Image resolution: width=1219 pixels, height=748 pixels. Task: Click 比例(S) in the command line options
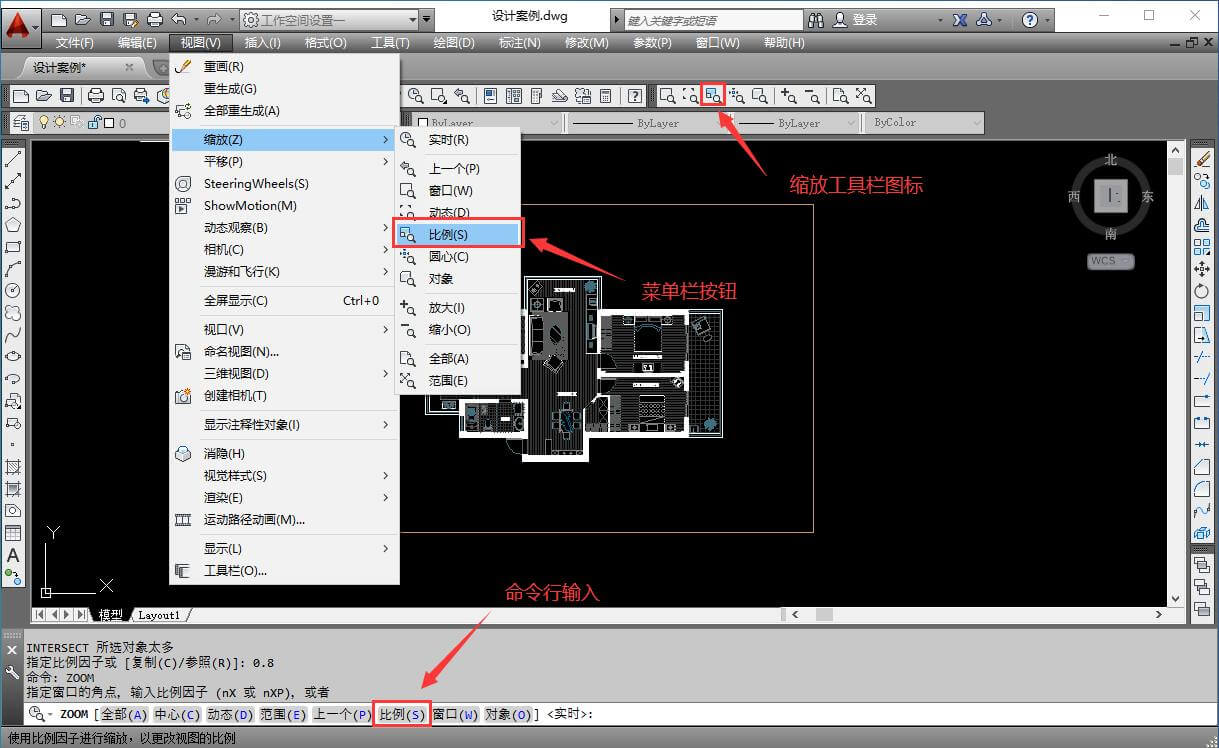point(401,714)
